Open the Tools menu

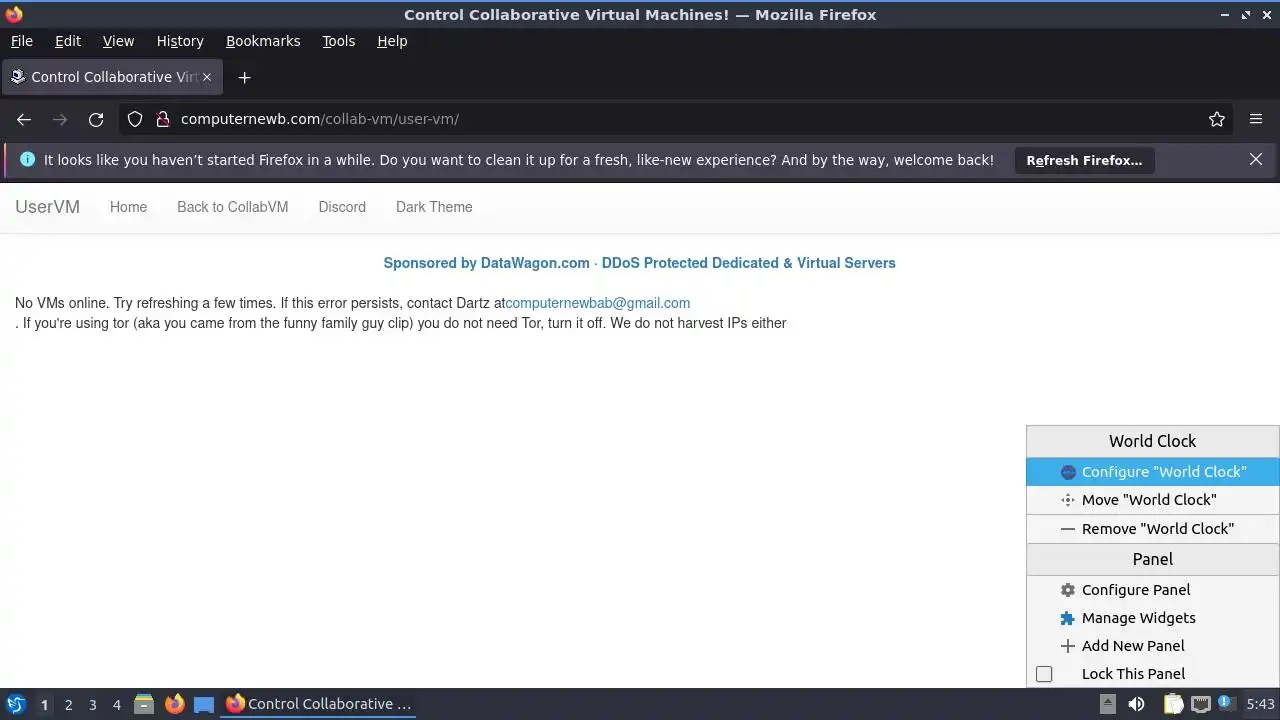(x=338, y=41)
